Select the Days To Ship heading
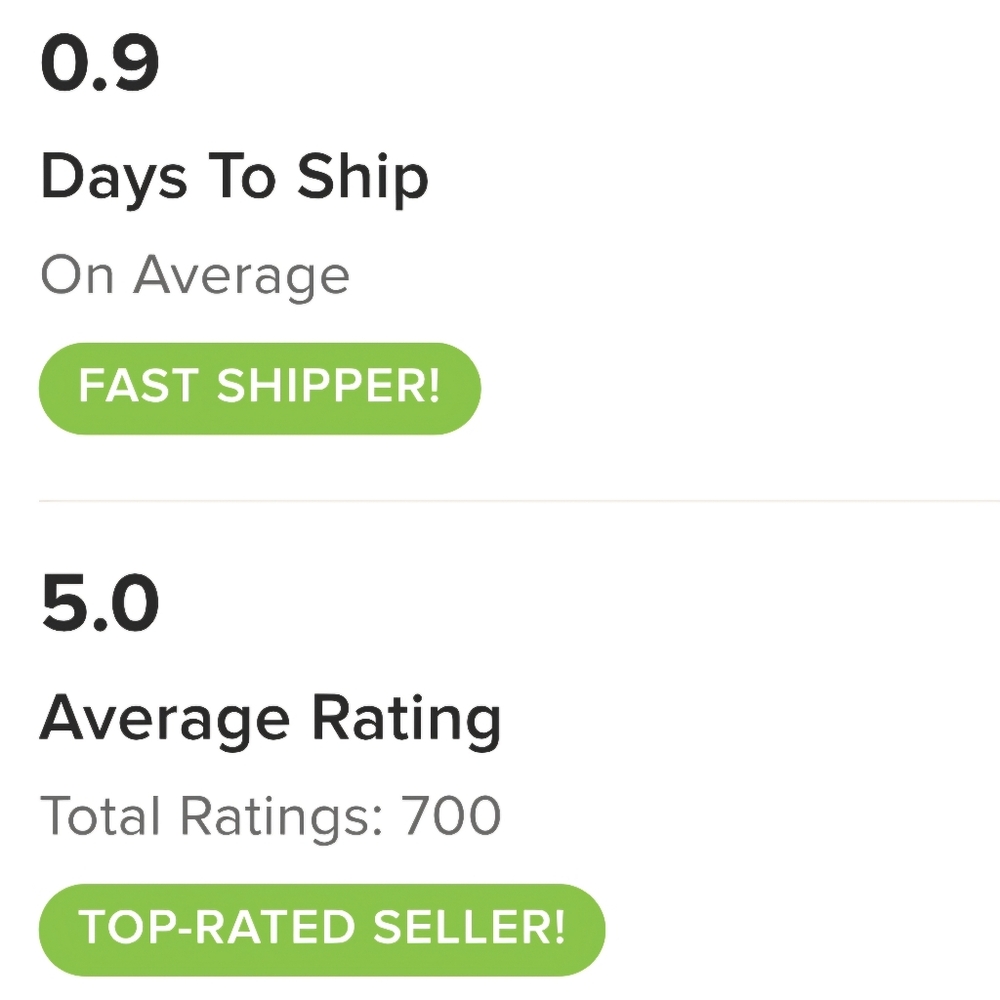This screenshot has width=1000, height=1000. point(234,179)
